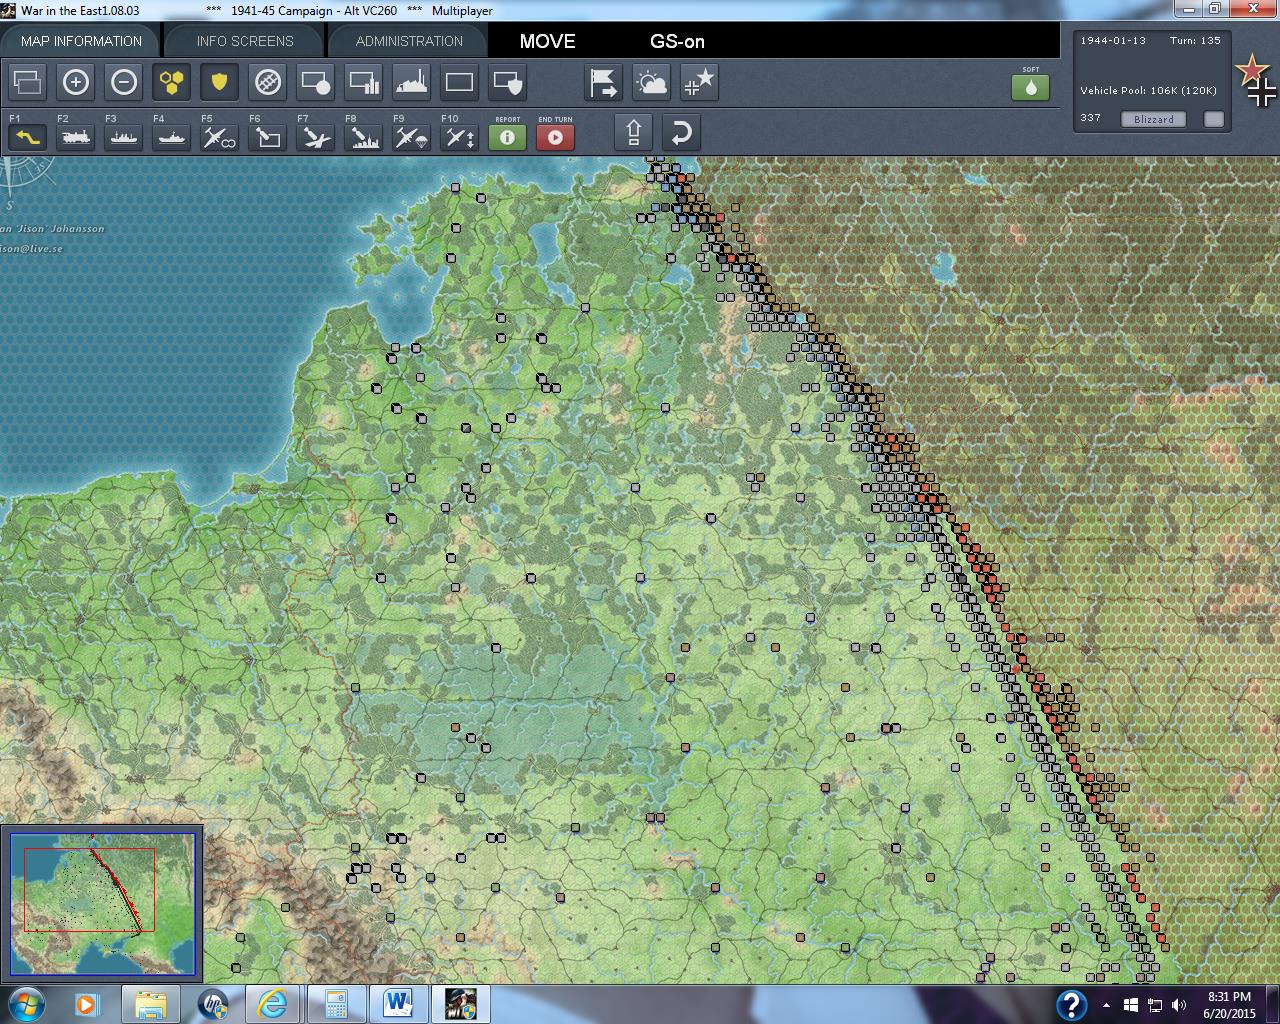This screenshot has width=1280, height=1024.
Task: Click the volume speaker tray icon
Action: coord(1178,1005)
